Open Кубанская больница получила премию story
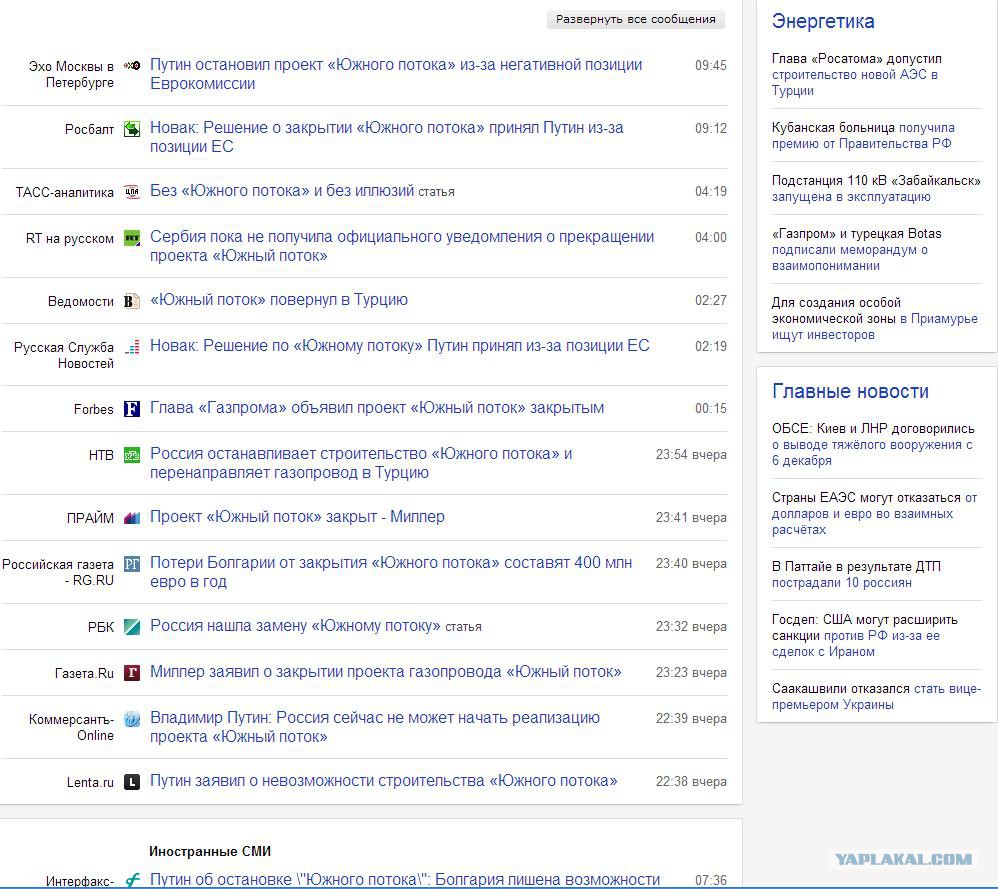Image resolution: width=998 pixels, height=889 pixels. click(x=863, y=136)
